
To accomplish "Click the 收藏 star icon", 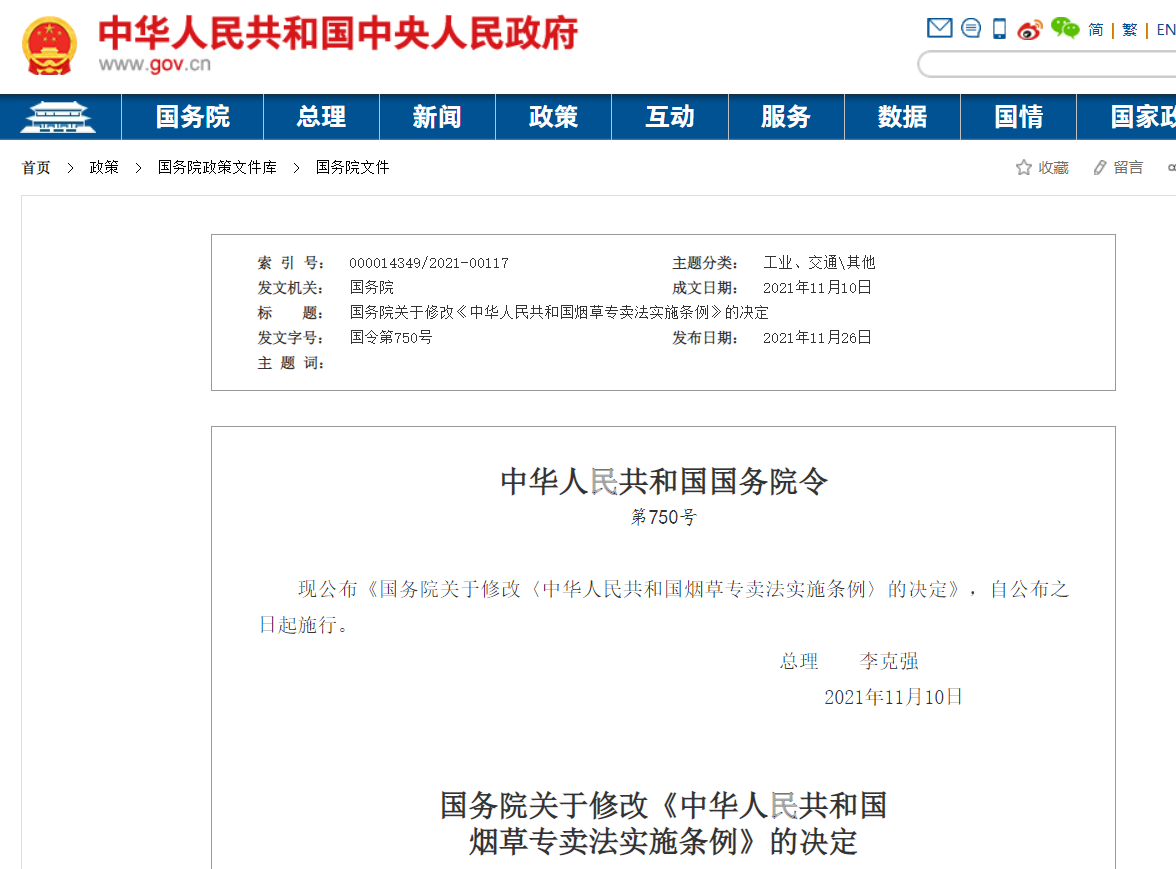I will (x=1024, y=168).
